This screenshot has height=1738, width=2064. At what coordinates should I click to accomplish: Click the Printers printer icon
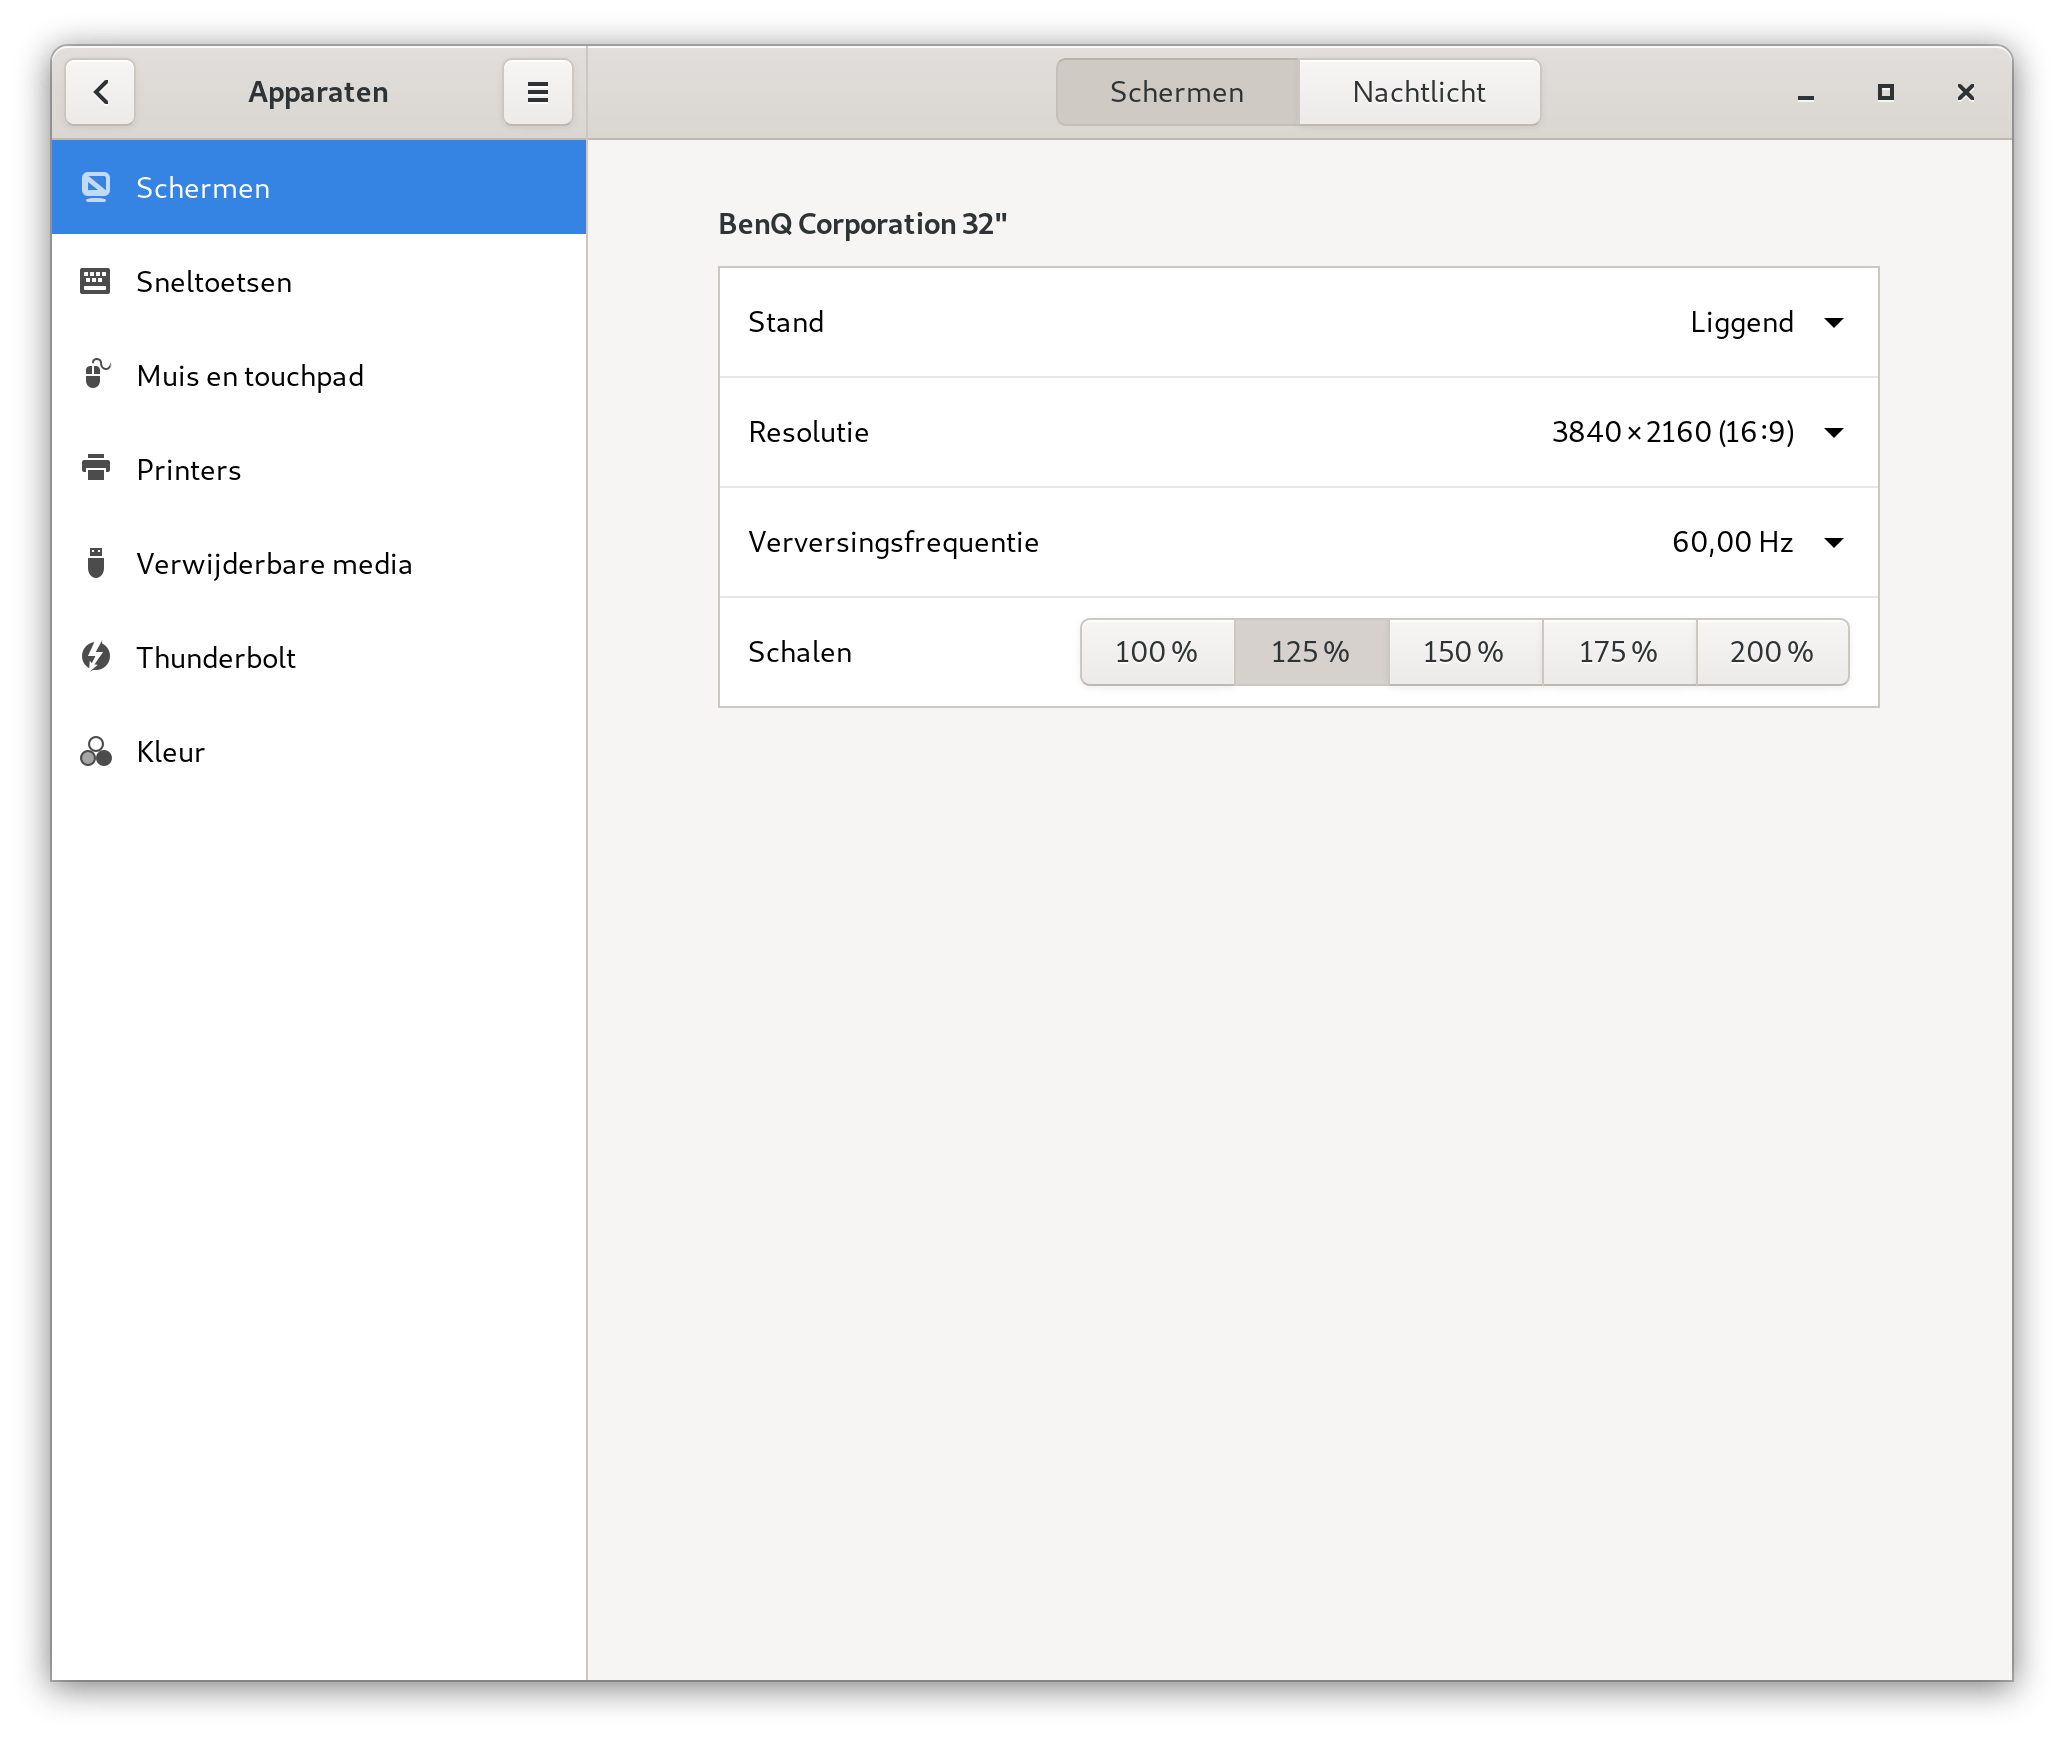coord(96,468)
